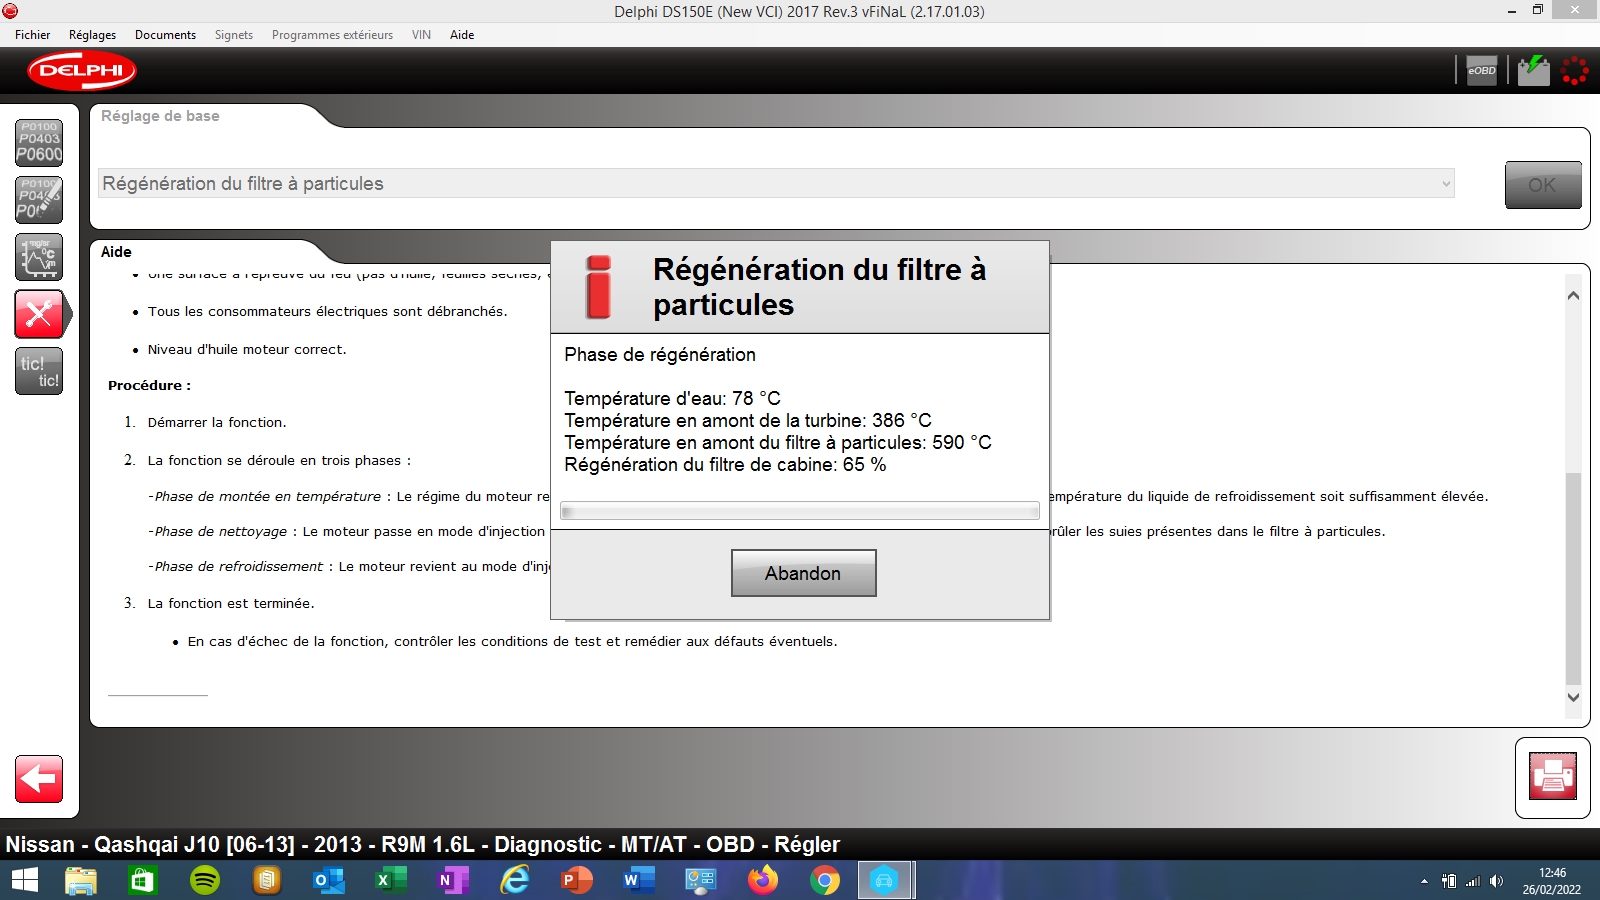Click the "Aide" panel heading
Screen dimensions: 1600x900
click(116, 252)
